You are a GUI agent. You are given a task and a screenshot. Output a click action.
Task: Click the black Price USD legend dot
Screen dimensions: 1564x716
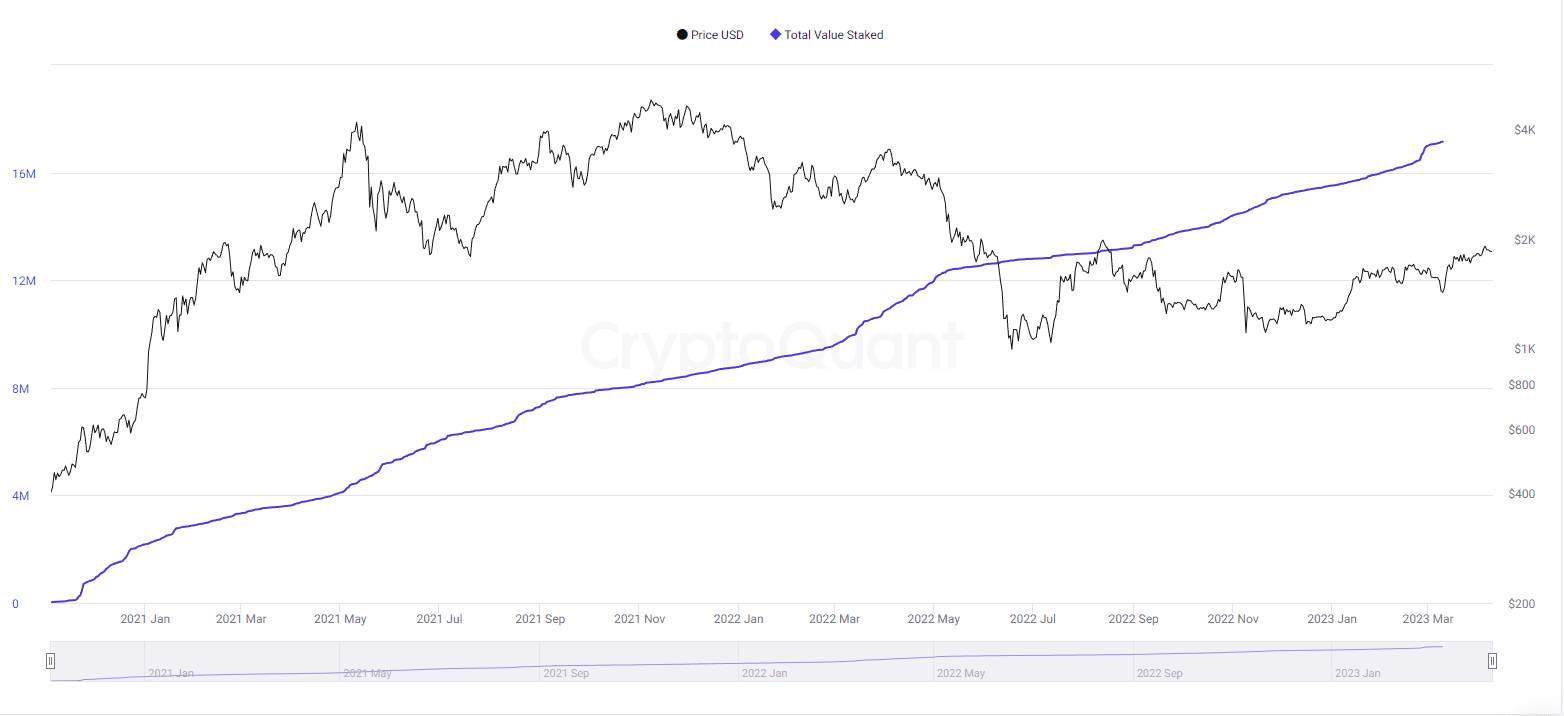pos(682,35)
